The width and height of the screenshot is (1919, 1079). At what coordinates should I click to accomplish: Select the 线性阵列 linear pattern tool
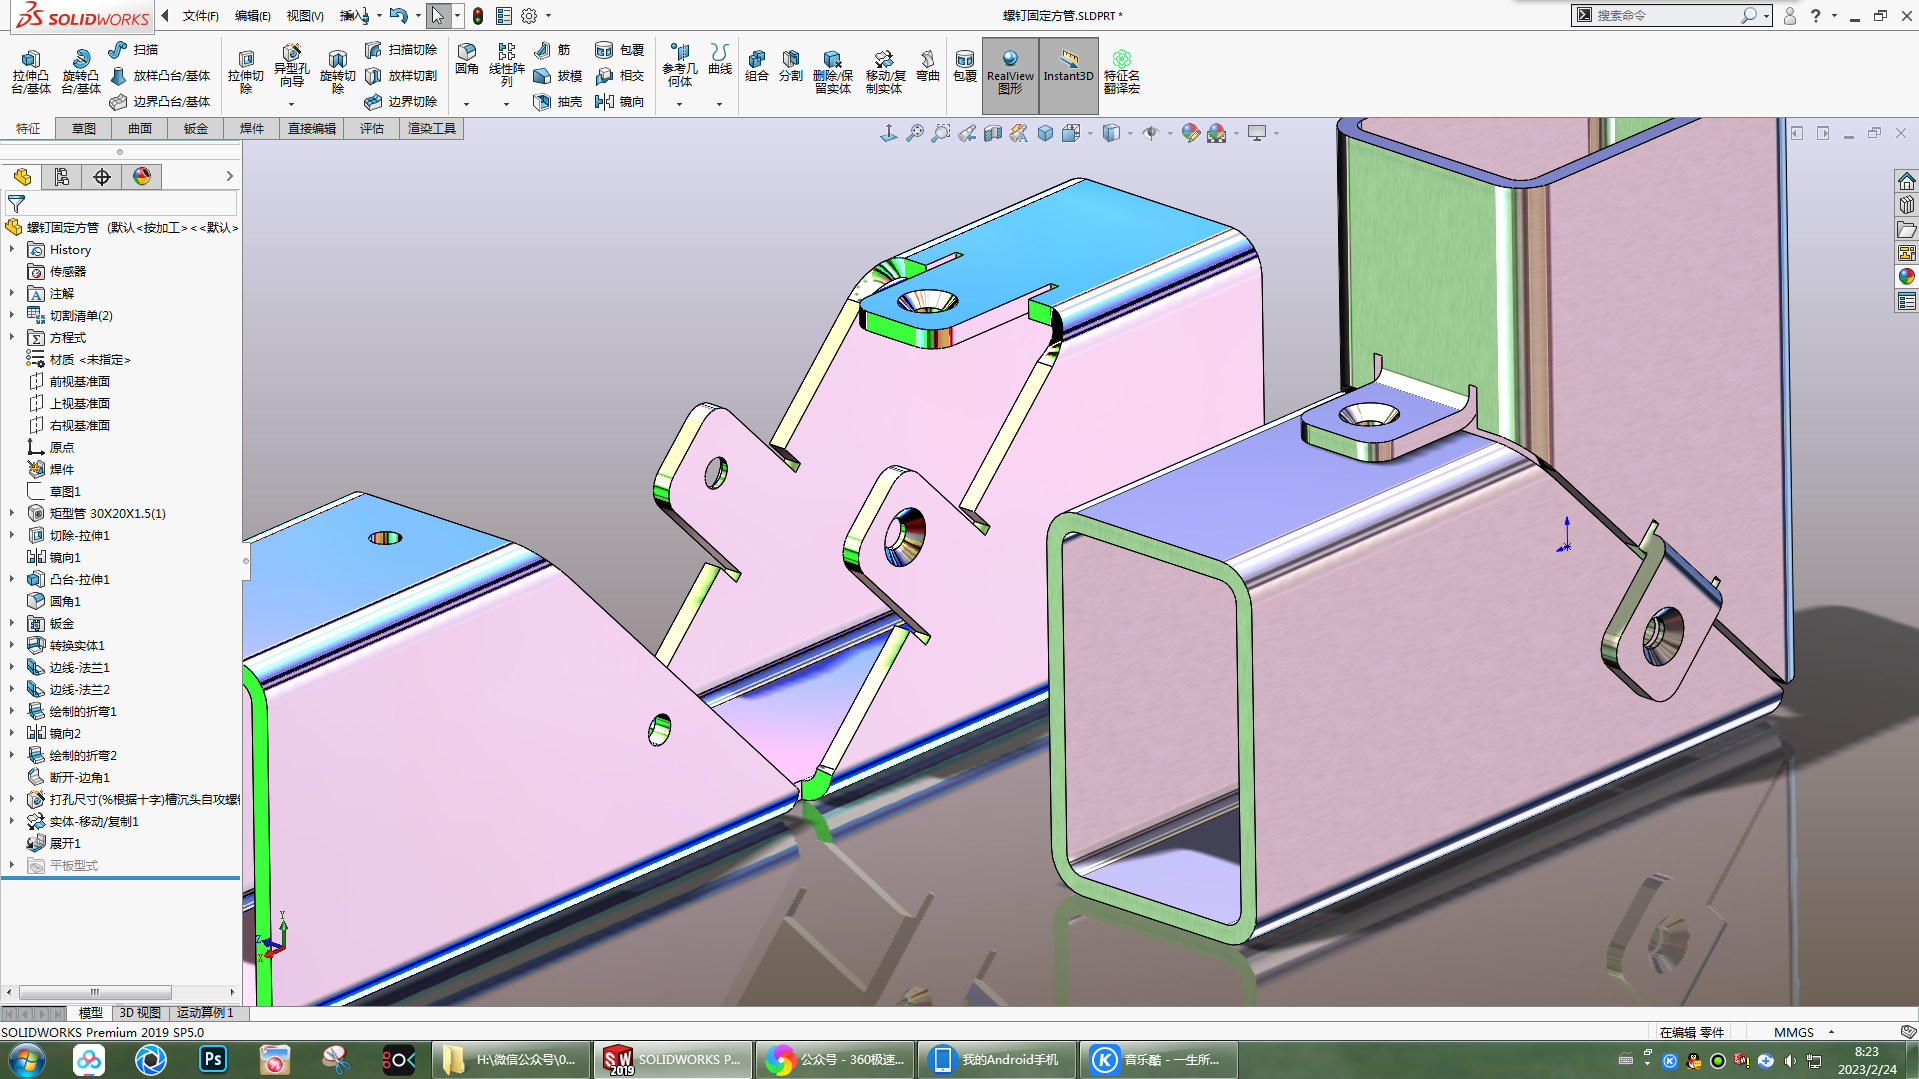[x=506, y=66]
